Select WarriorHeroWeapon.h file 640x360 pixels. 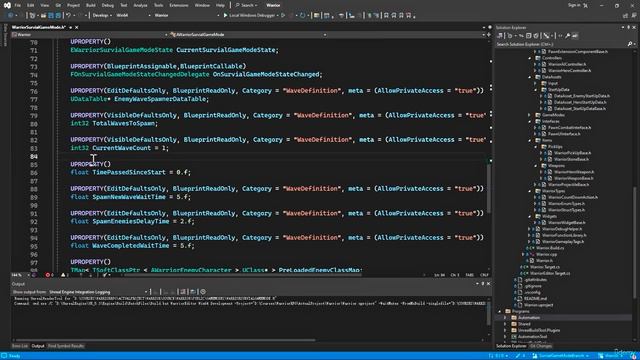click(573, 172)
